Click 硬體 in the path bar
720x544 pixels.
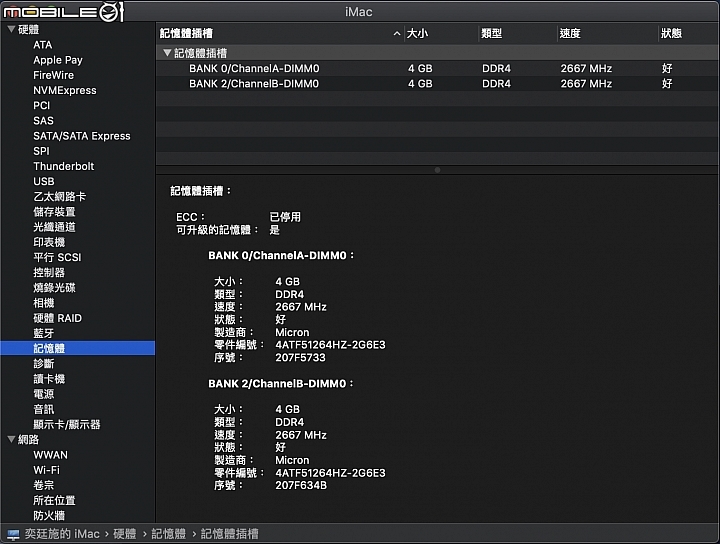(125, 534)
